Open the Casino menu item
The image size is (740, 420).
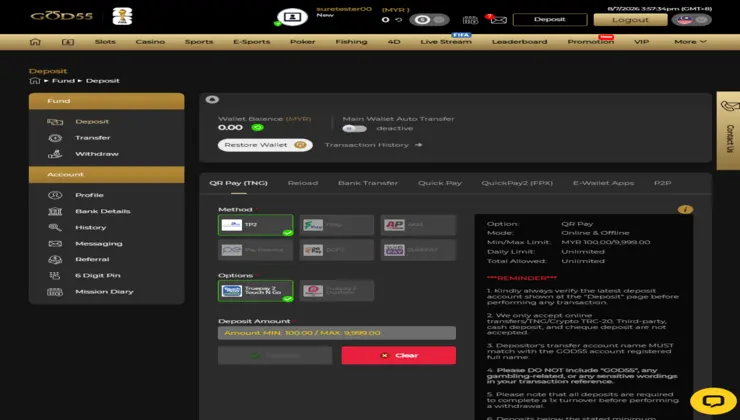[x=150, y=42]
